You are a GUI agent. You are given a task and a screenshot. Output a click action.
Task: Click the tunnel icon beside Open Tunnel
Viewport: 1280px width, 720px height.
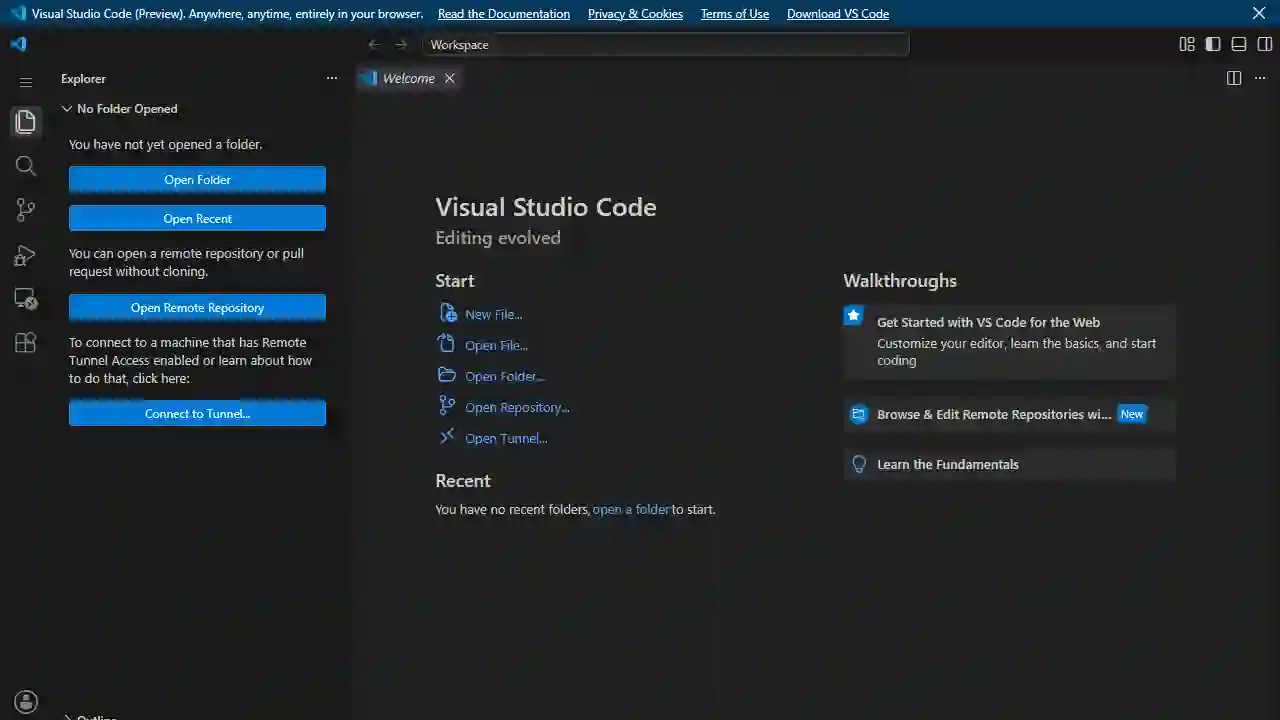click(447, 437)
